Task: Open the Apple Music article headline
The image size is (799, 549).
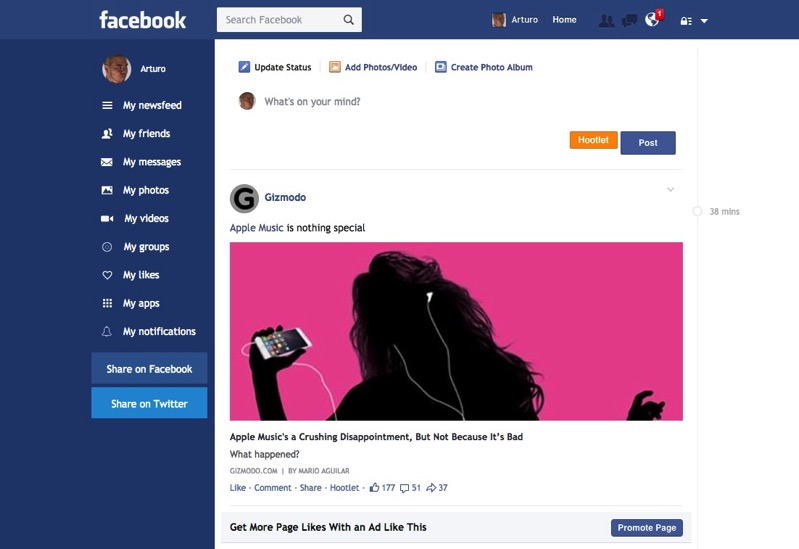Action: 376,437
